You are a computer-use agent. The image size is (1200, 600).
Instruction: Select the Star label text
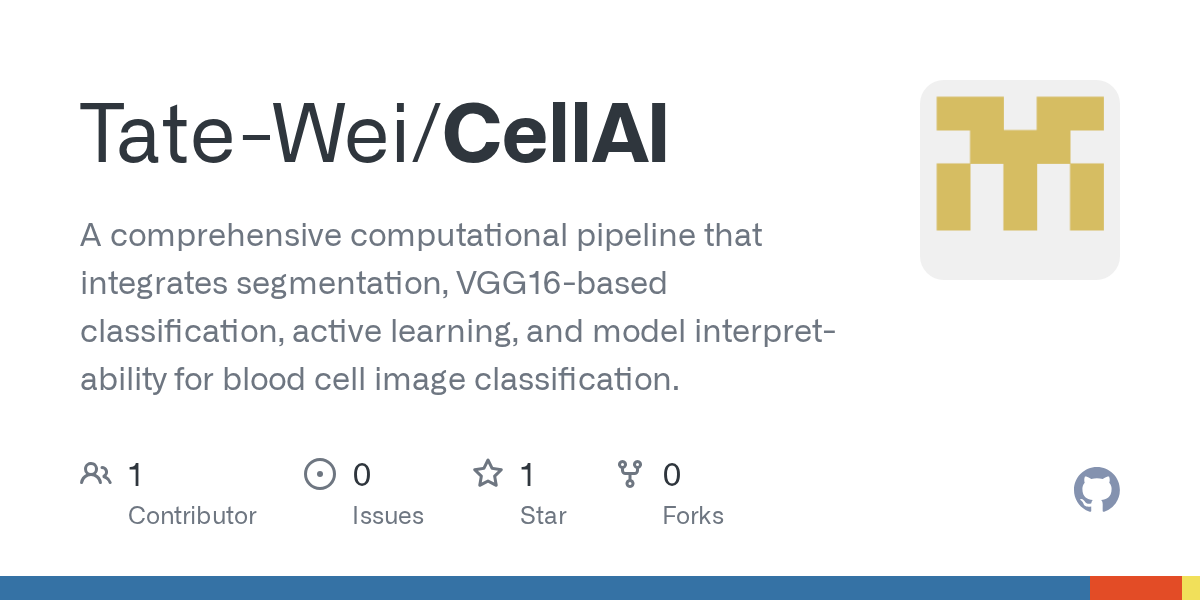click(x=543, y=516)
